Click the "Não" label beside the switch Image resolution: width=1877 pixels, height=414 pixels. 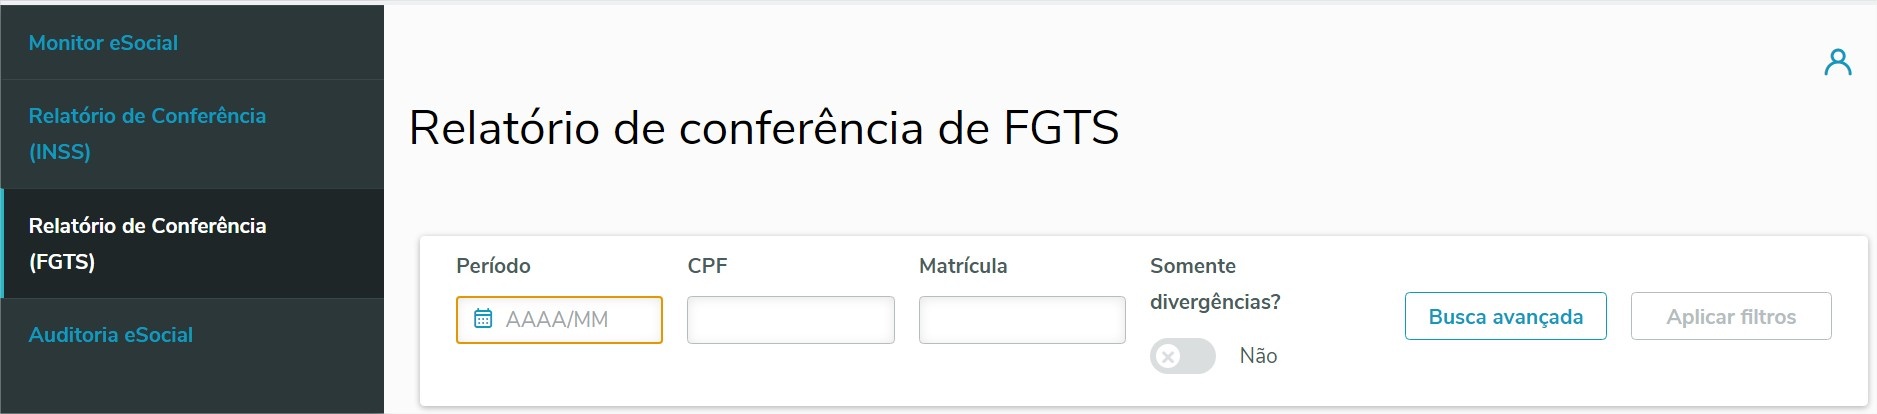(1258, 356)
